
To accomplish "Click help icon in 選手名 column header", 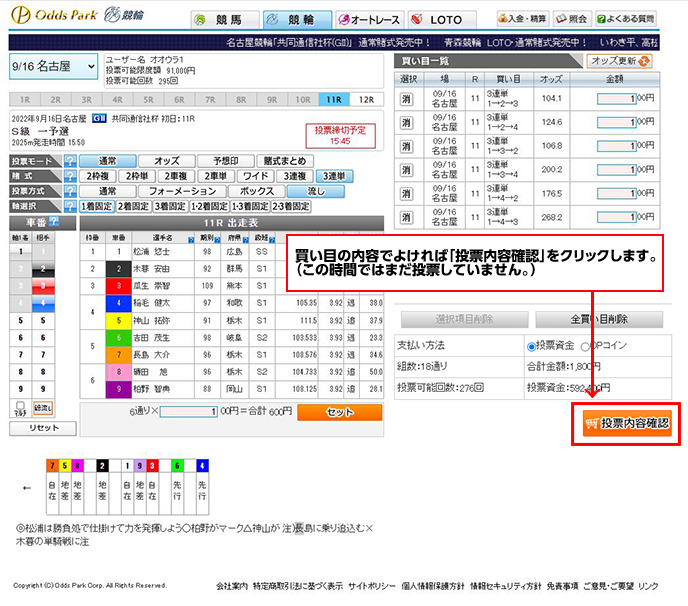I will (191, 240).
